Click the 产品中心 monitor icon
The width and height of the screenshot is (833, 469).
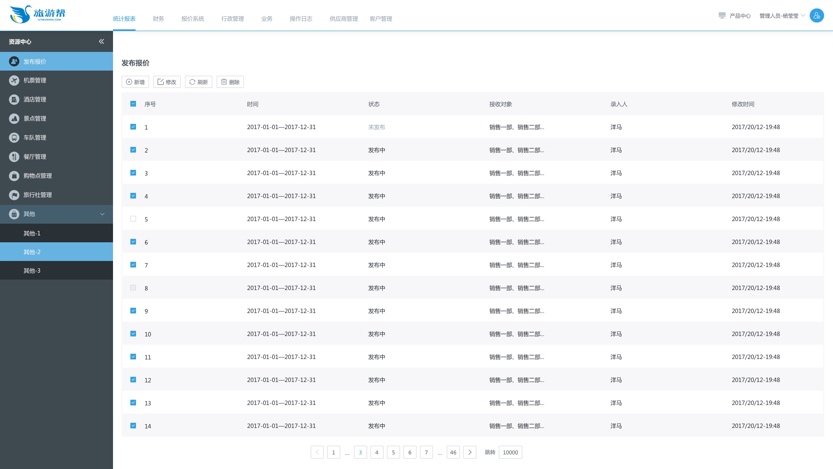[x=722, y=16]
